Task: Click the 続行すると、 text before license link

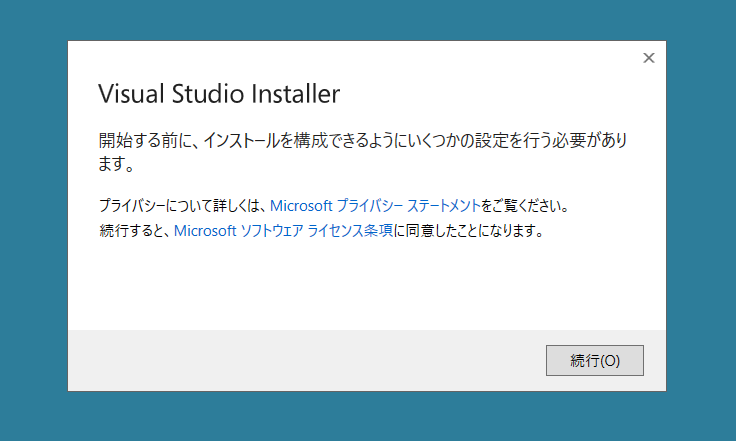Action: pos(136,230)
